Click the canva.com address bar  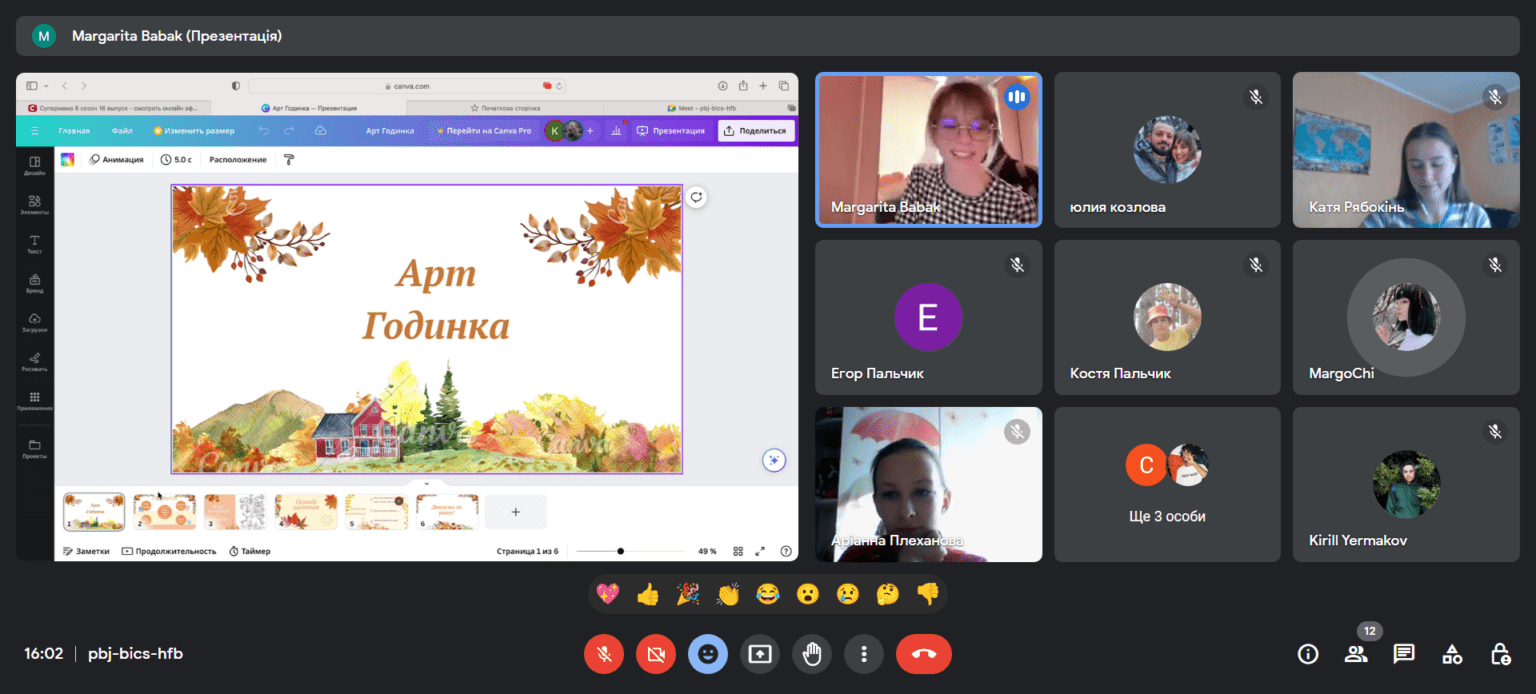pos(408,86)
